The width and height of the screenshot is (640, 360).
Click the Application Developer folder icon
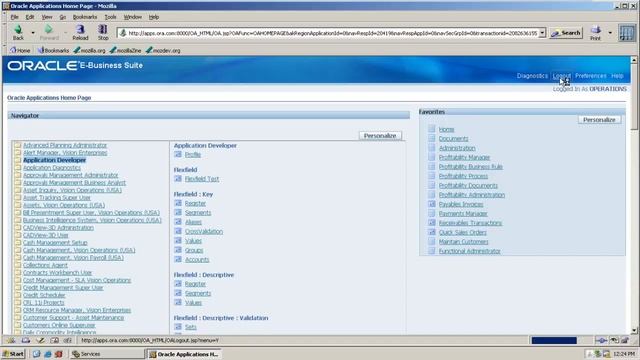click(18, 160)
